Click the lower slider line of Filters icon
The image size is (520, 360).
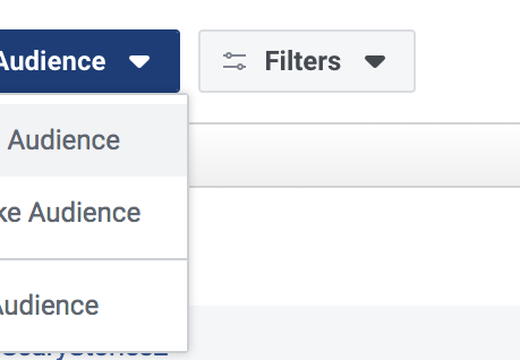[x=234, y=67]
